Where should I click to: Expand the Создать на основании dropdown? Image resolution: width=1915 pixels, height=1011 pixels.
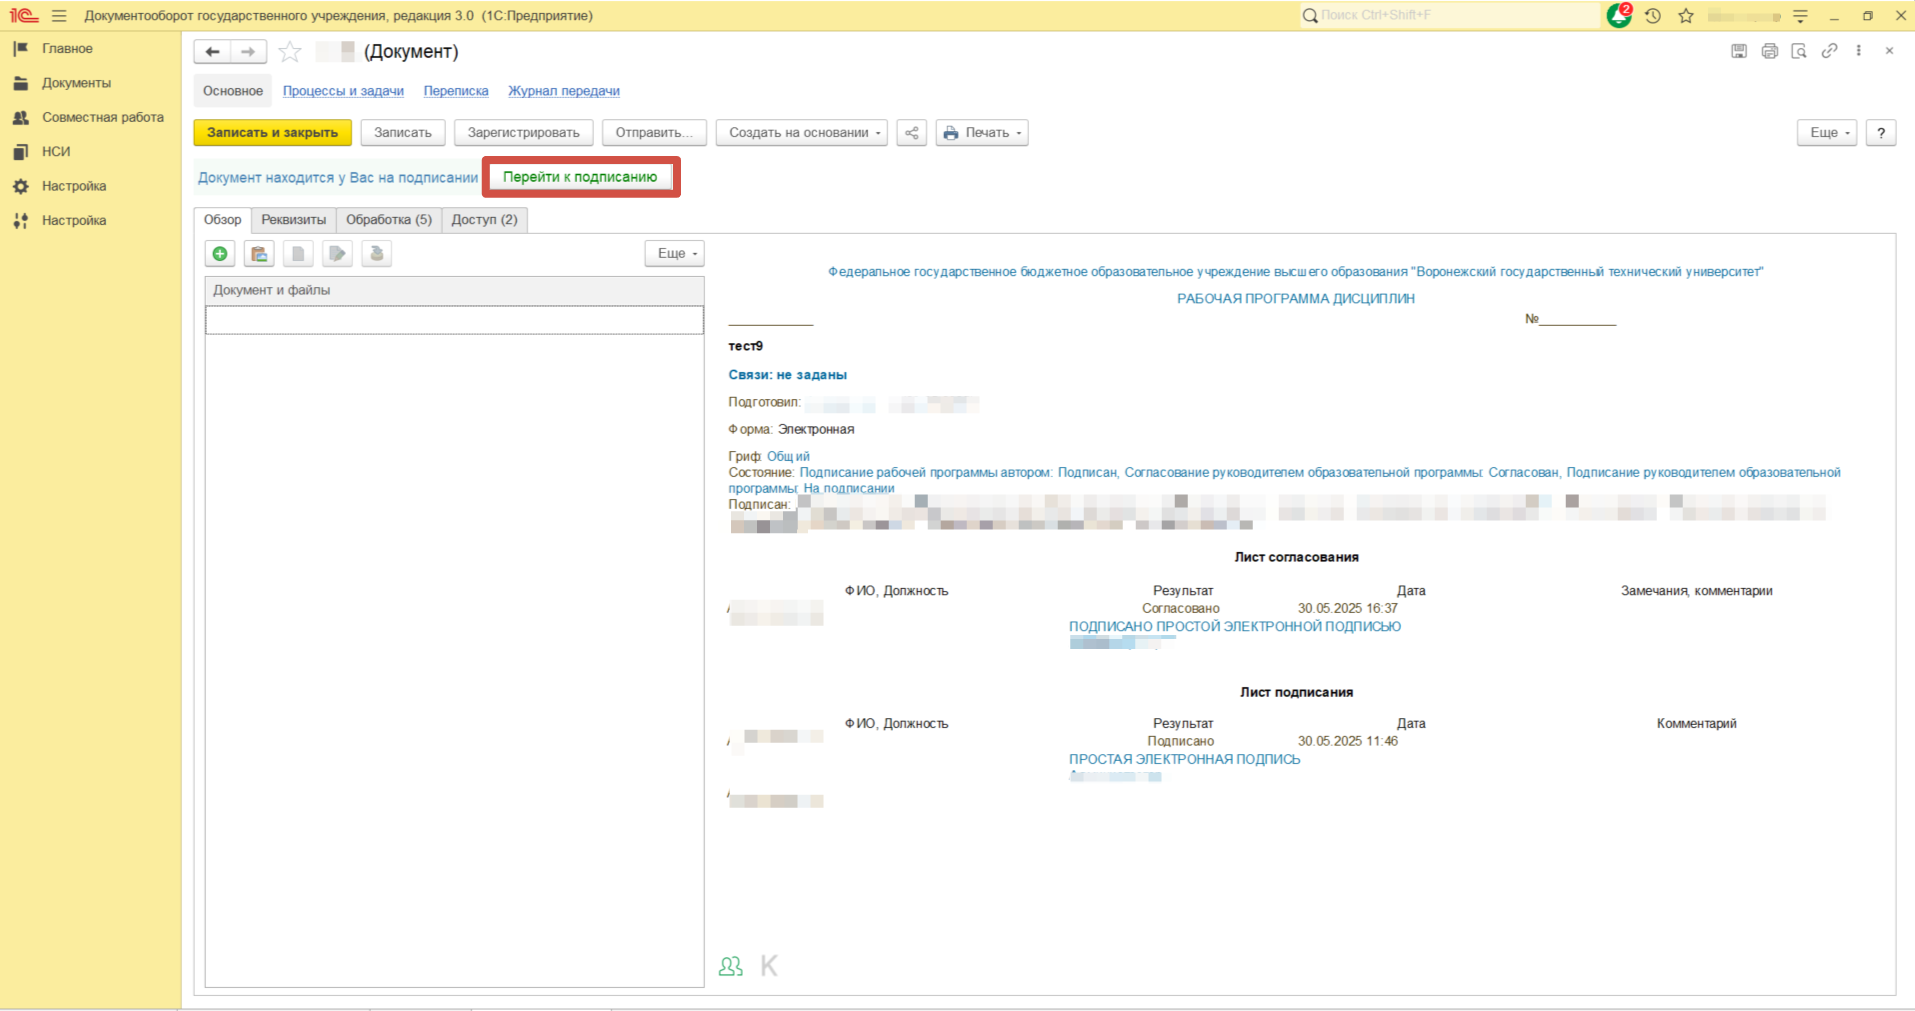click(x=802, y=133)
